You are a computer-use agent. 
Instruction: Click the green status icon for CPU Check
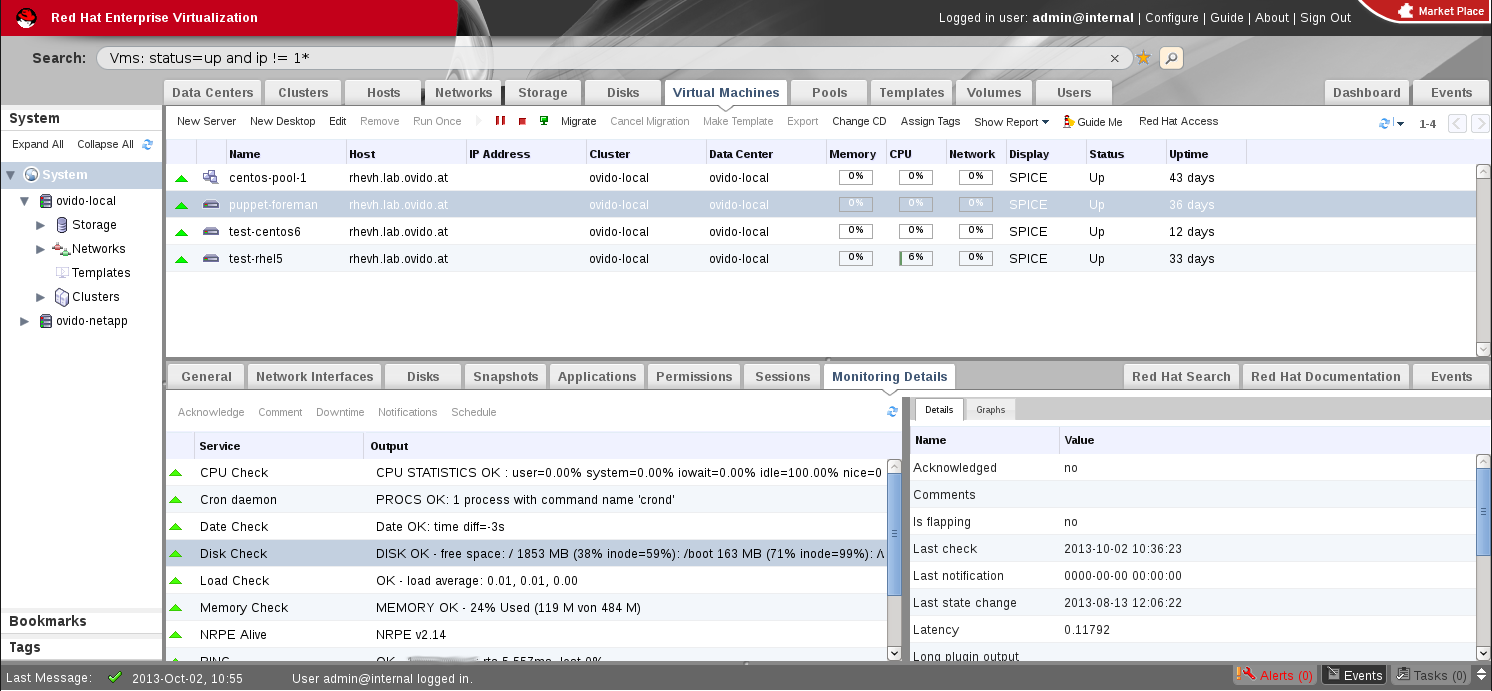click(176, 472)
